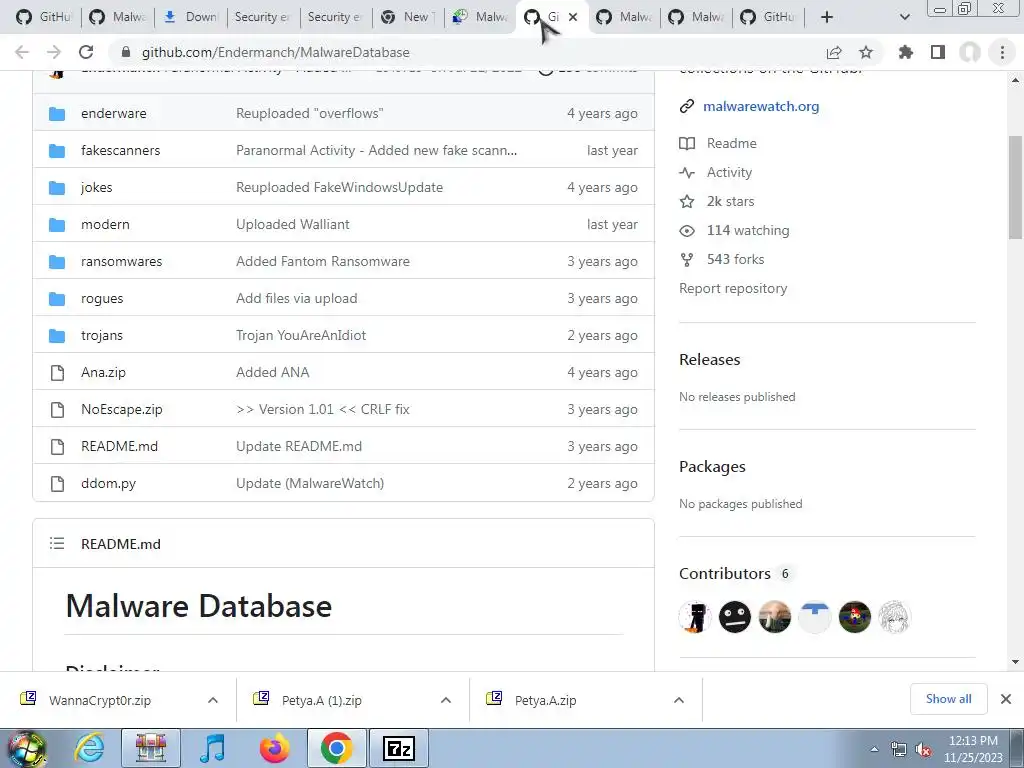The width and height of the screenshot is (1024, 768).
Task: Expand WannaCrypt0r.zip download options
Action: tap(213, 700)
